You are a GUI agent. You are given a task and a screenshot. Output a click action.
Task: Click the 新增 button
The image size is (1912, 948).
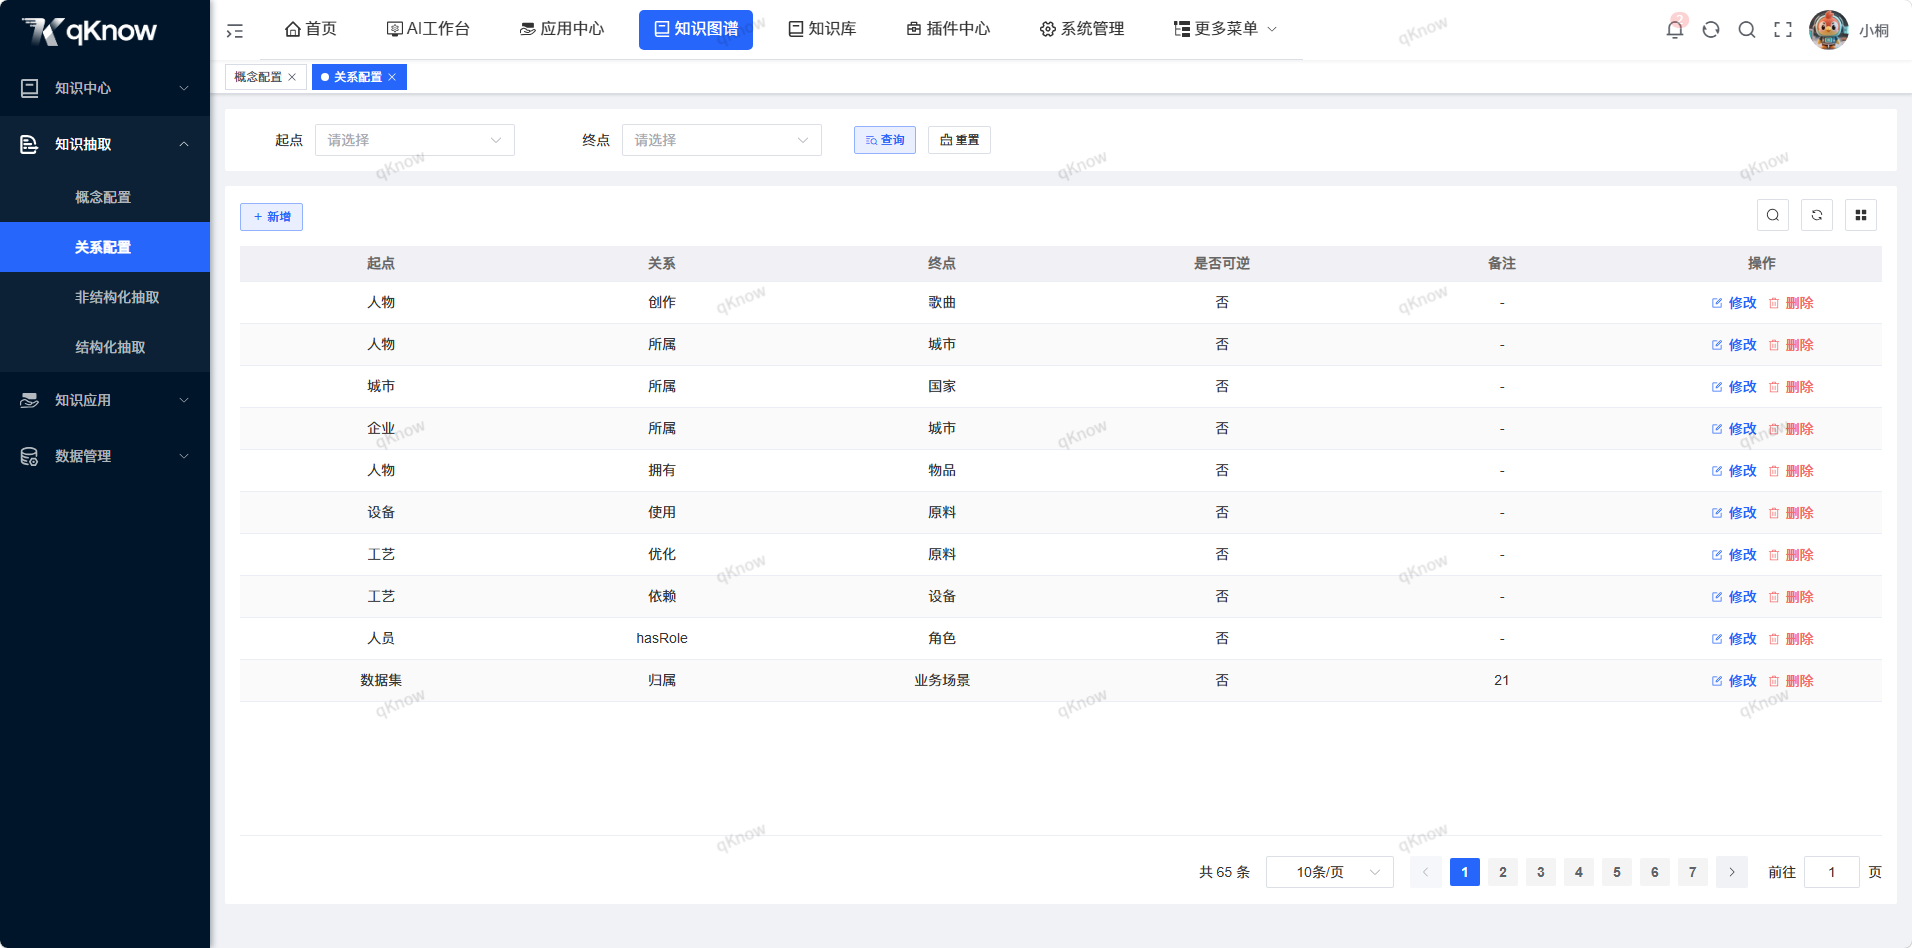coord(271,217)
